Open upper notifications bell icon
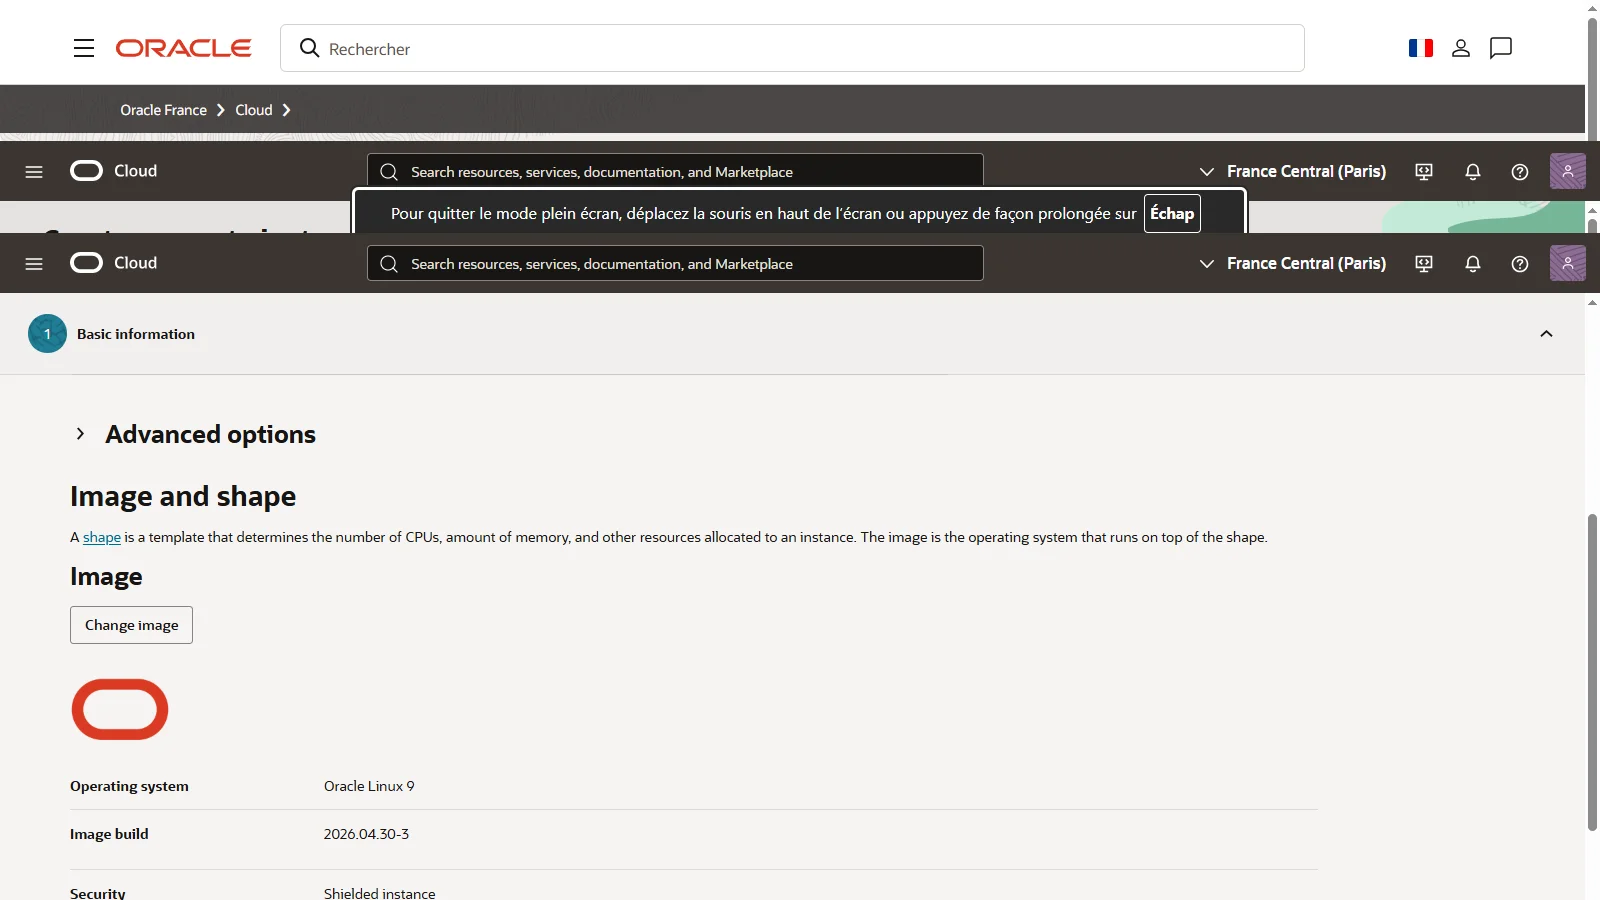This screenshot has width=1600, height=900. pos(1473,172)
